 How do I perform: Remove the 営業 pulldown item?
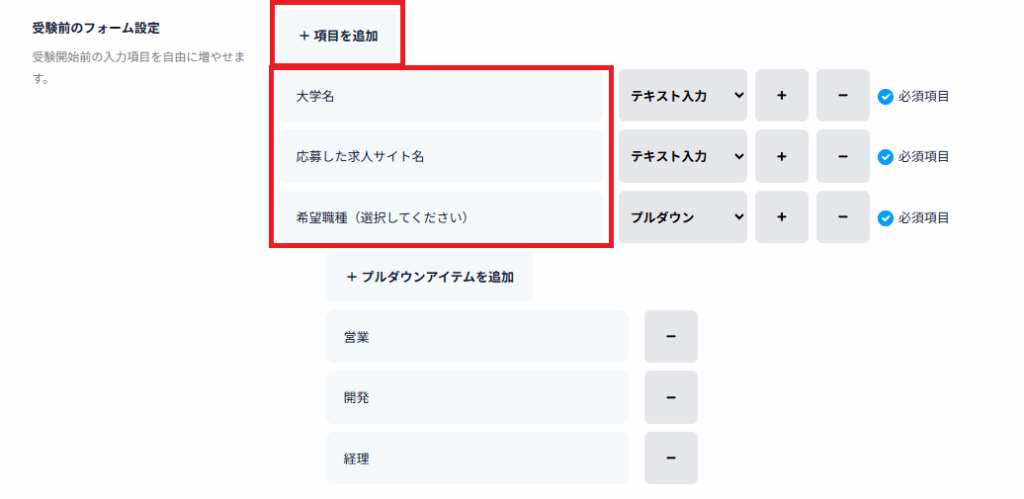pos(670,336)
